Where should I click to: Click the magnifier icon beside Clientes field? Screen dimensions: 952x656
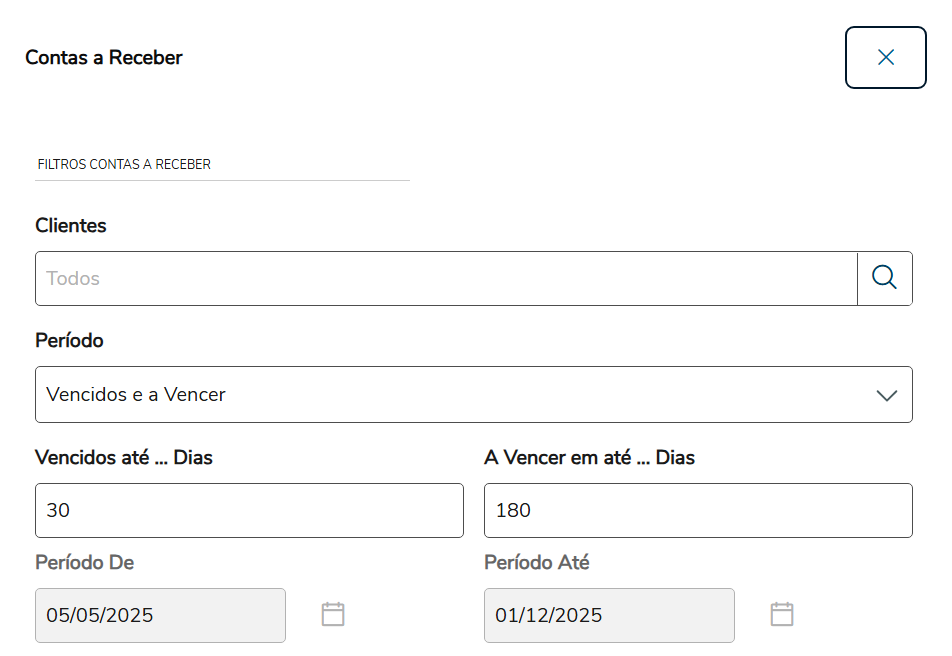(884, 278)
